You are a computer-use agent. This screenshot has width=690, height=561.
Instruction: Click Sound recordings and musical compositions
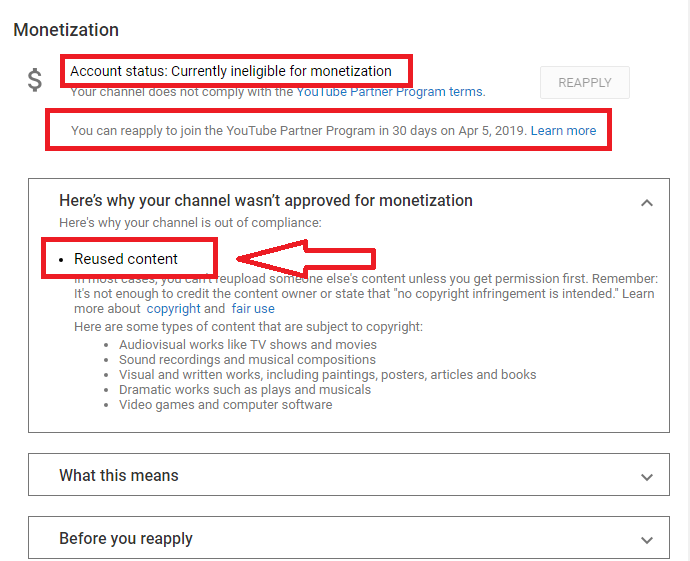pos(247,359)
